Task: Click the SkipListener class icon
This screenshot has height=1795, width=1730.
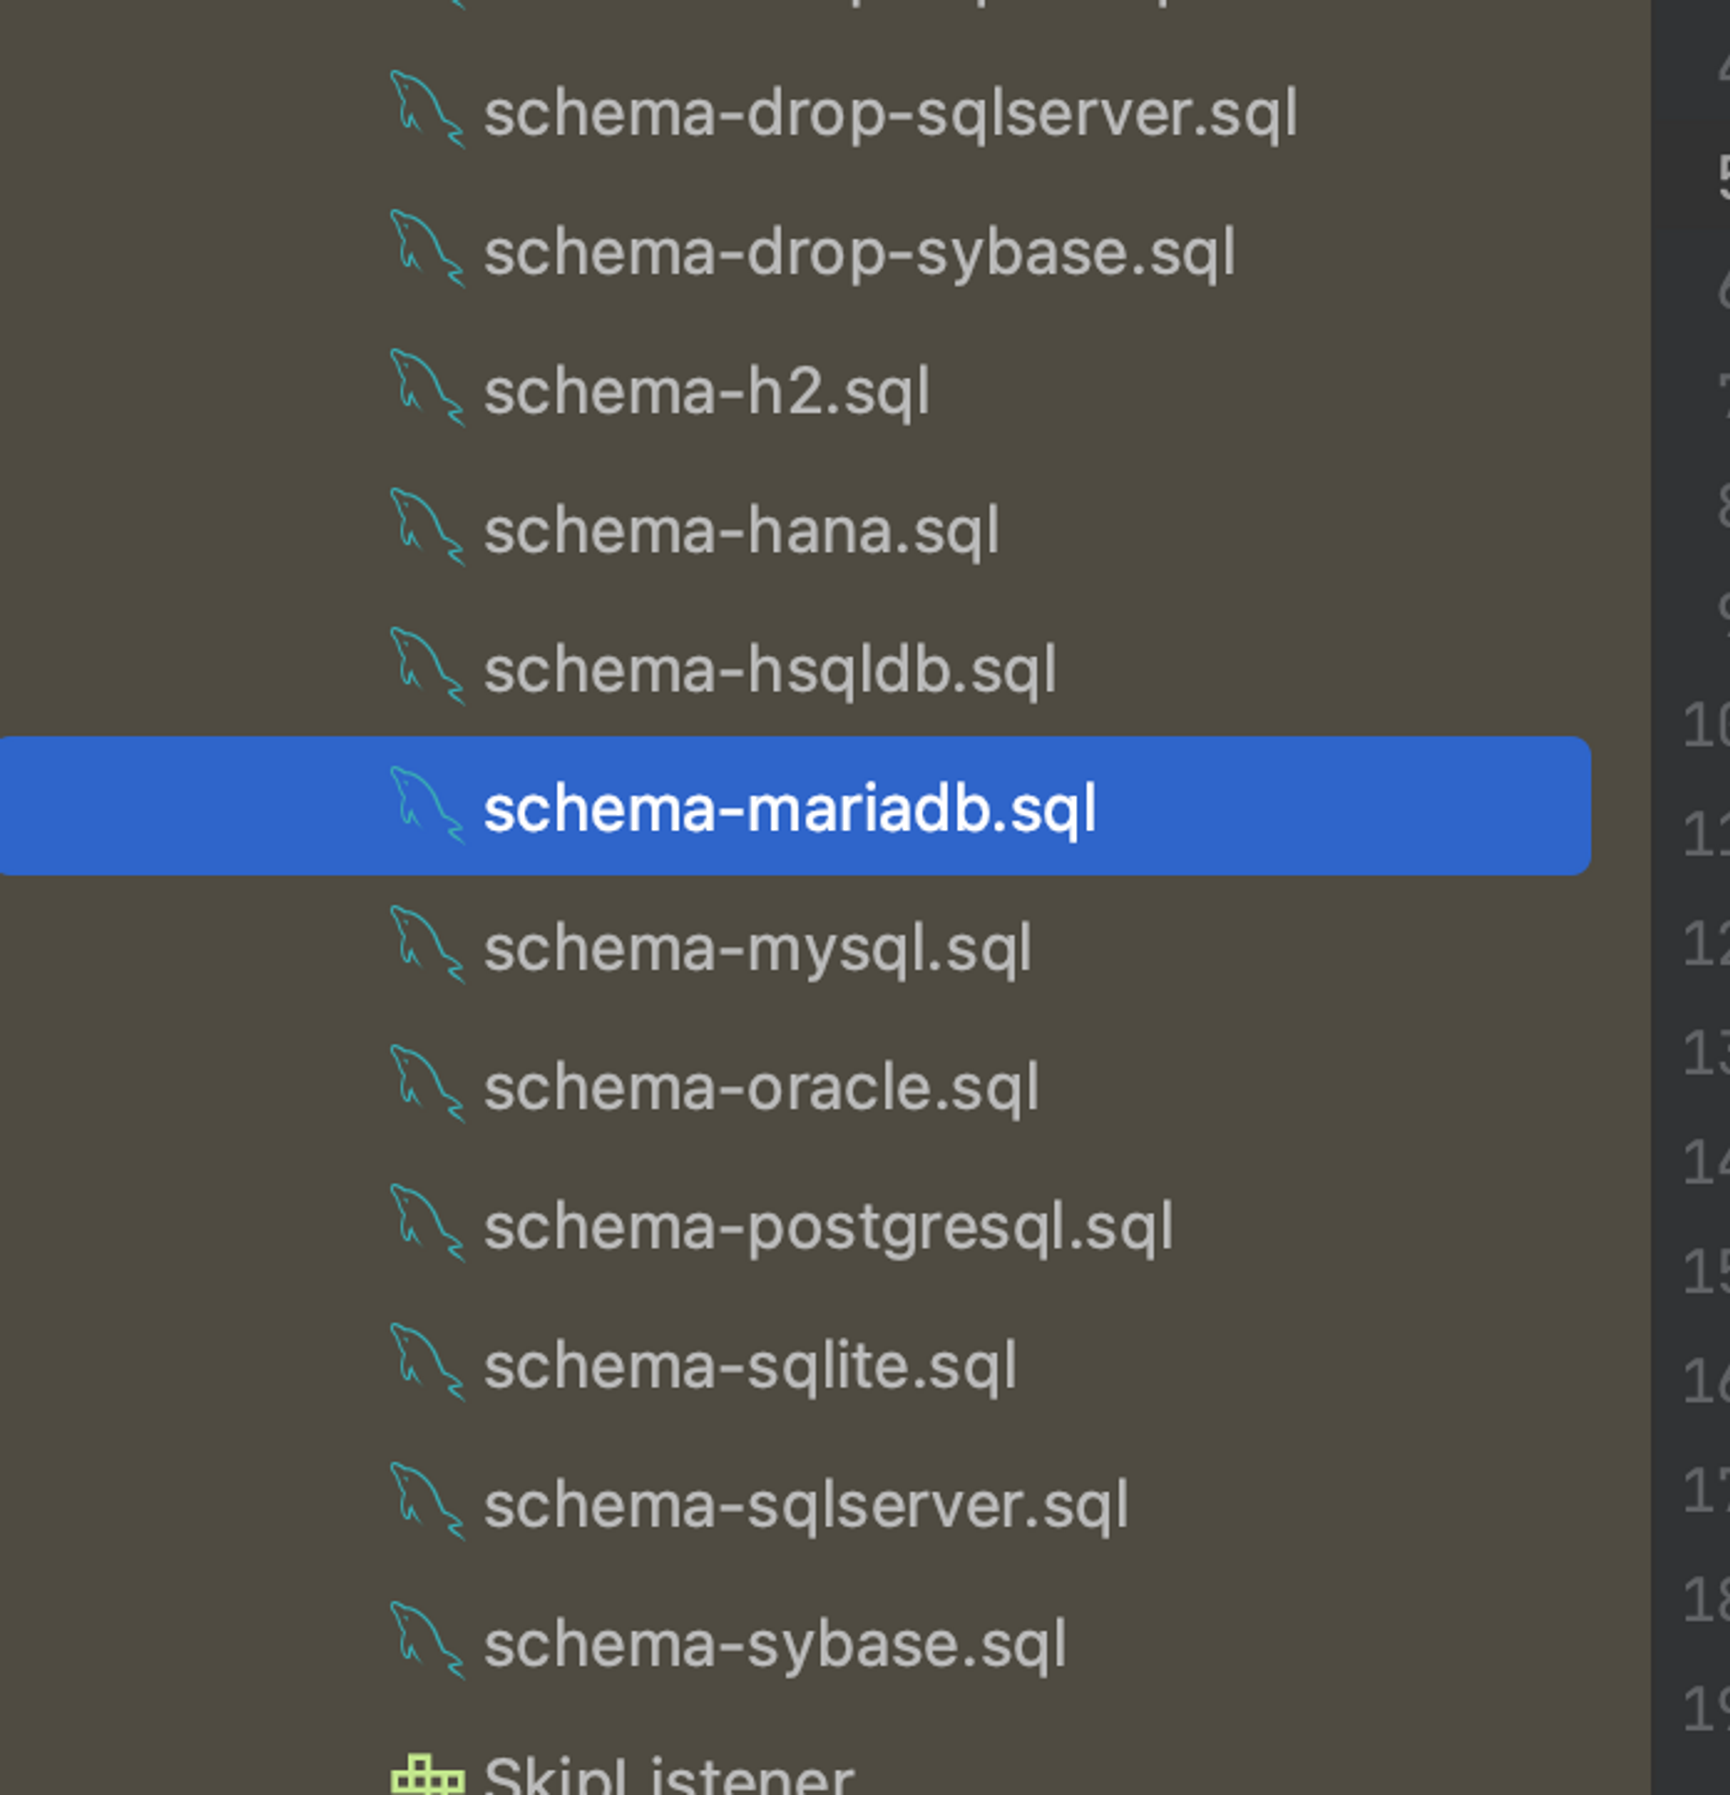Action: [x=427, y=1776]
